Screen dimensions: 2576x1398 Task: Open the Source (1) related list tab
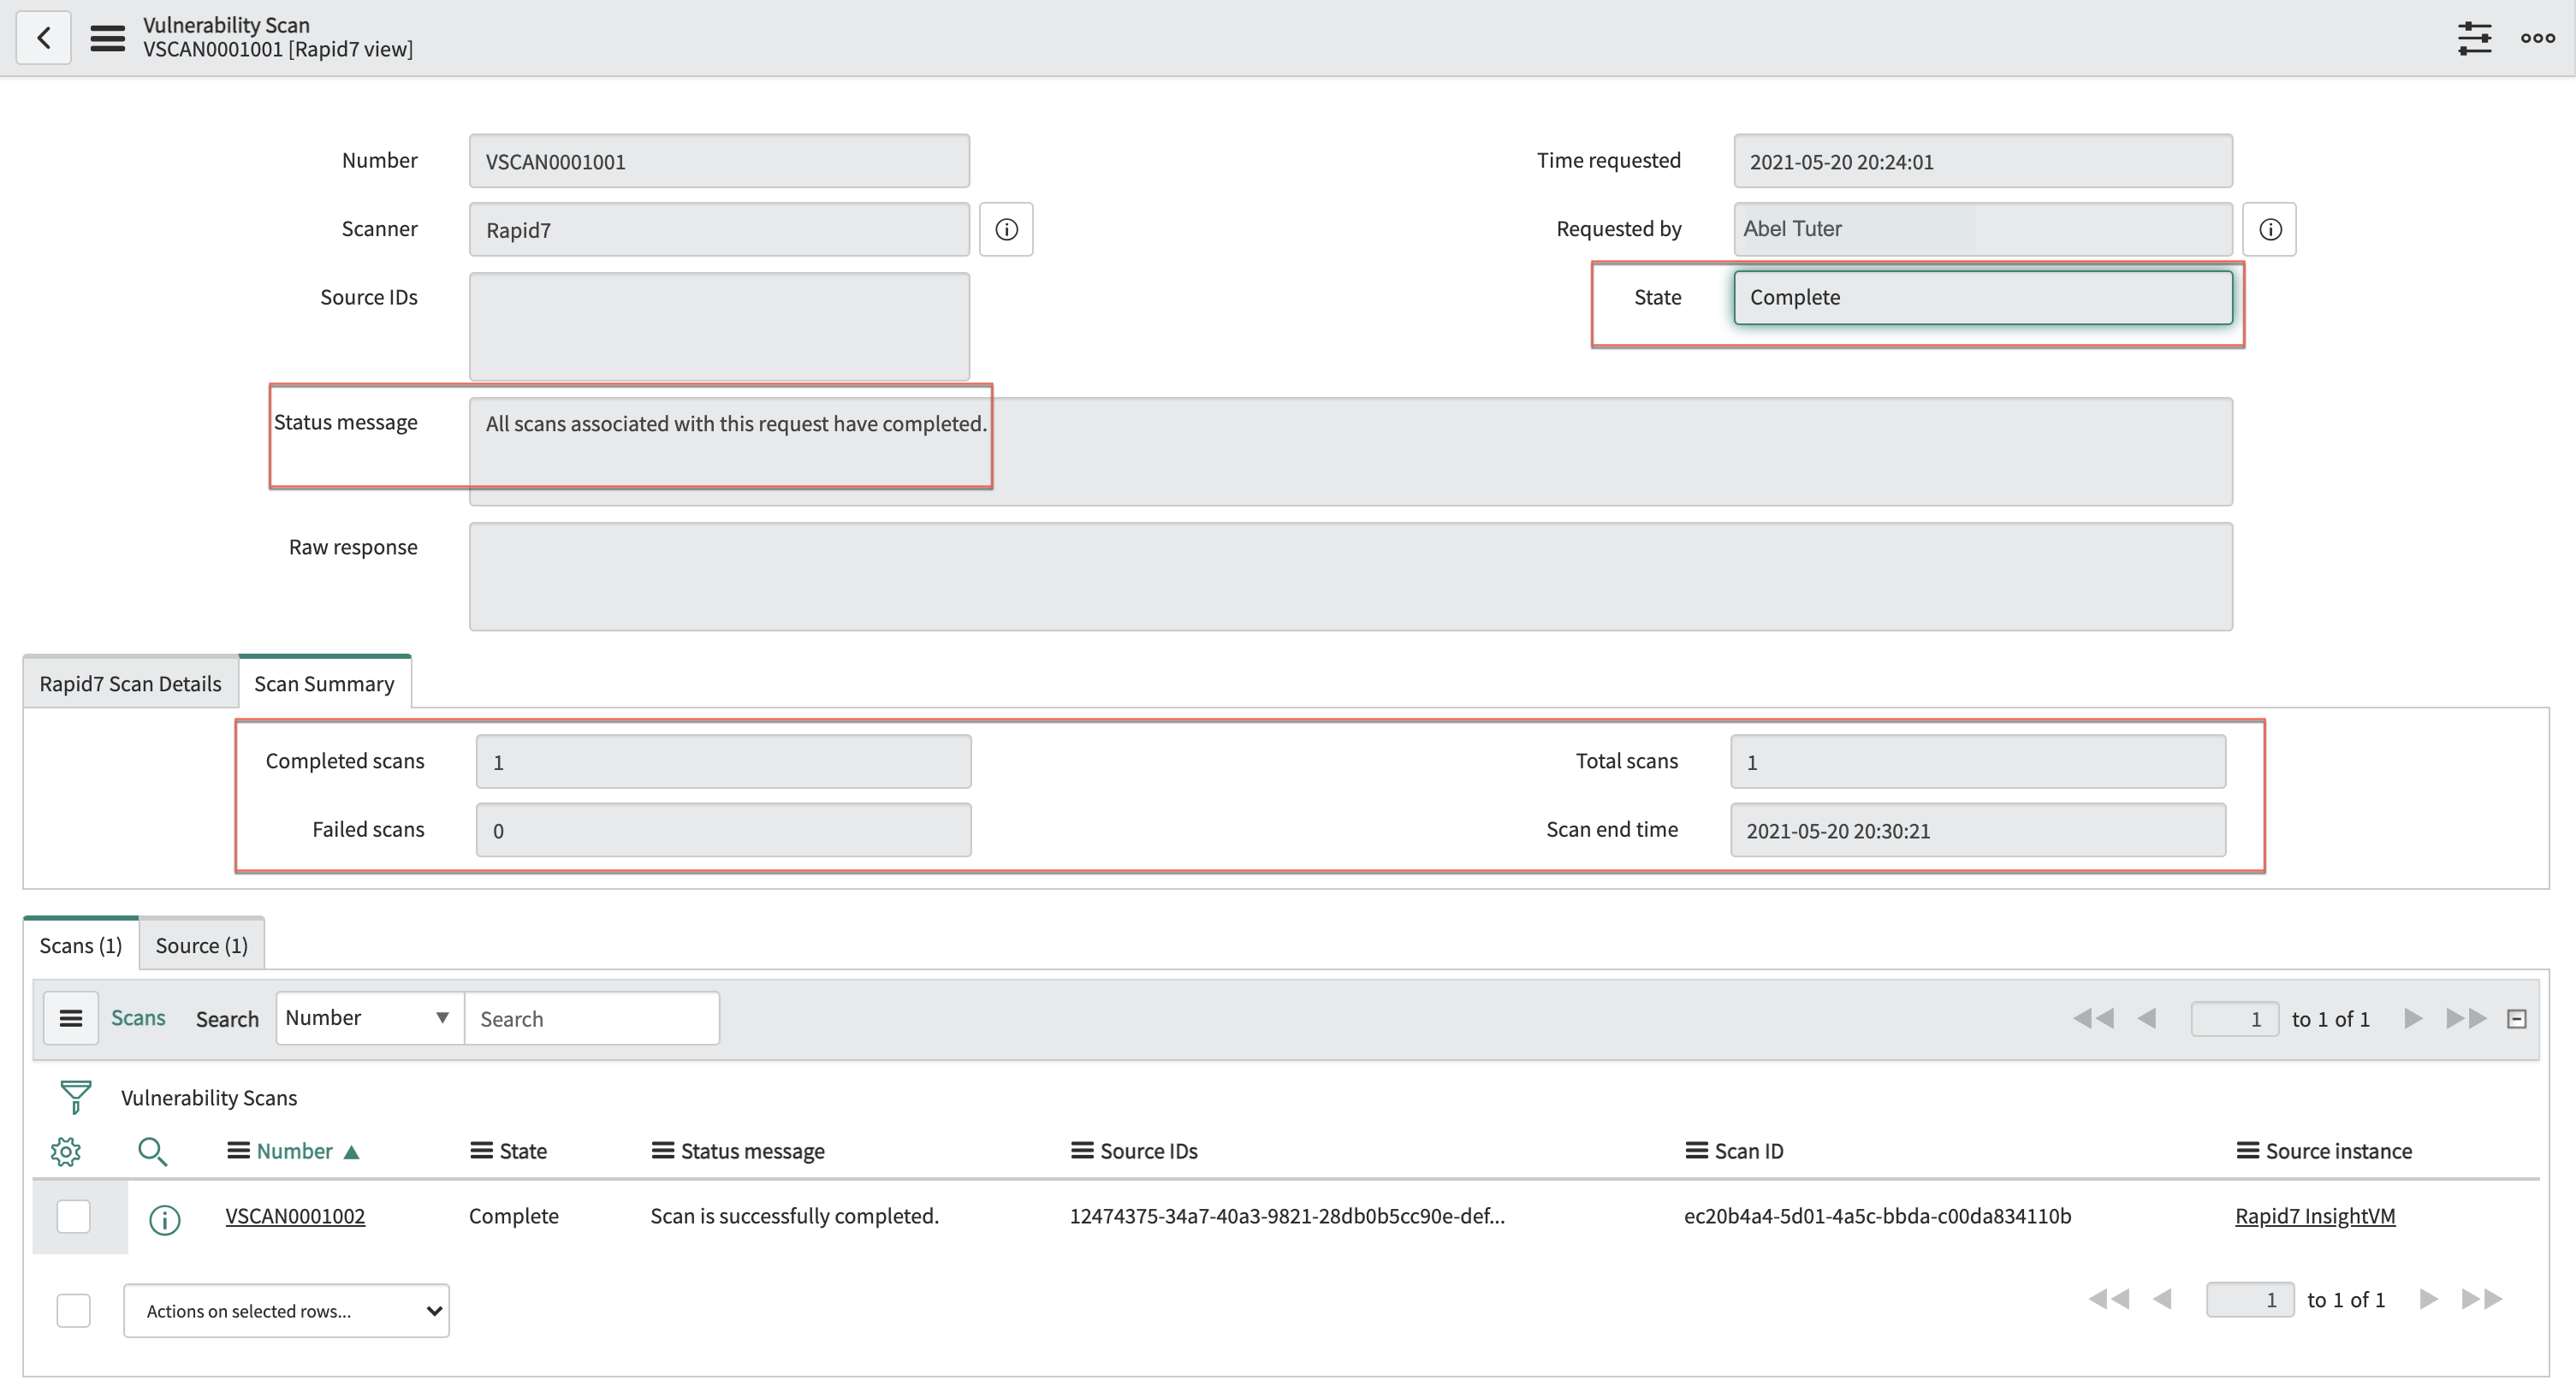[202, 945]
